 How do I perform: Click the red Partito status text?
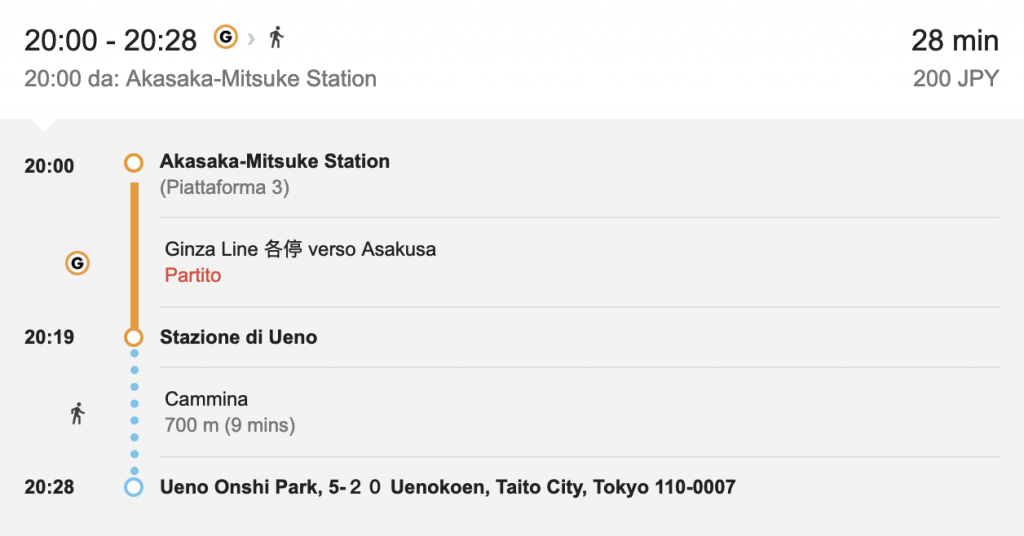193,276
